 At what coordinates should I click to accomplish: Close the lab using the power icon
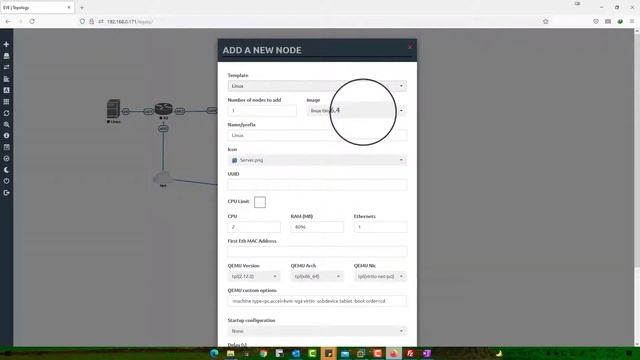6,181
